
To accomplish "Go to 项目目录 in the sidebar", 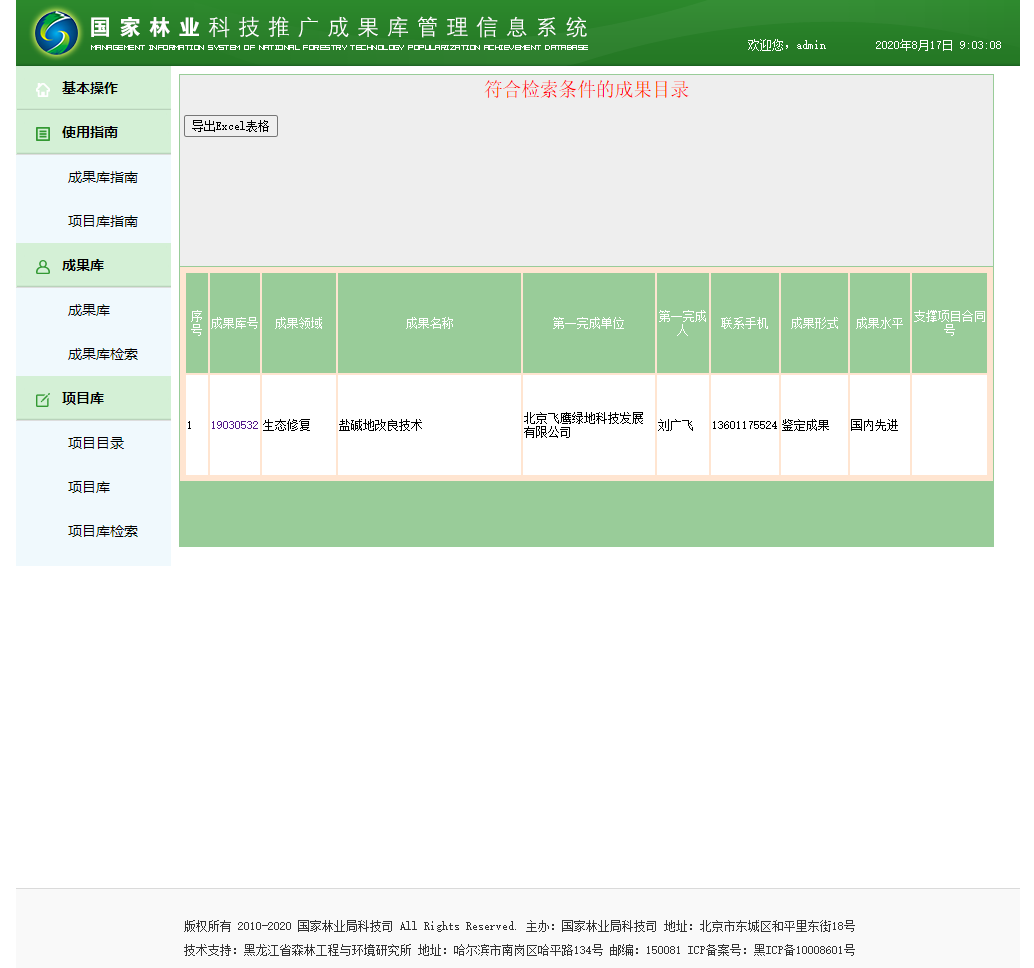I will [x=96, y=443].
